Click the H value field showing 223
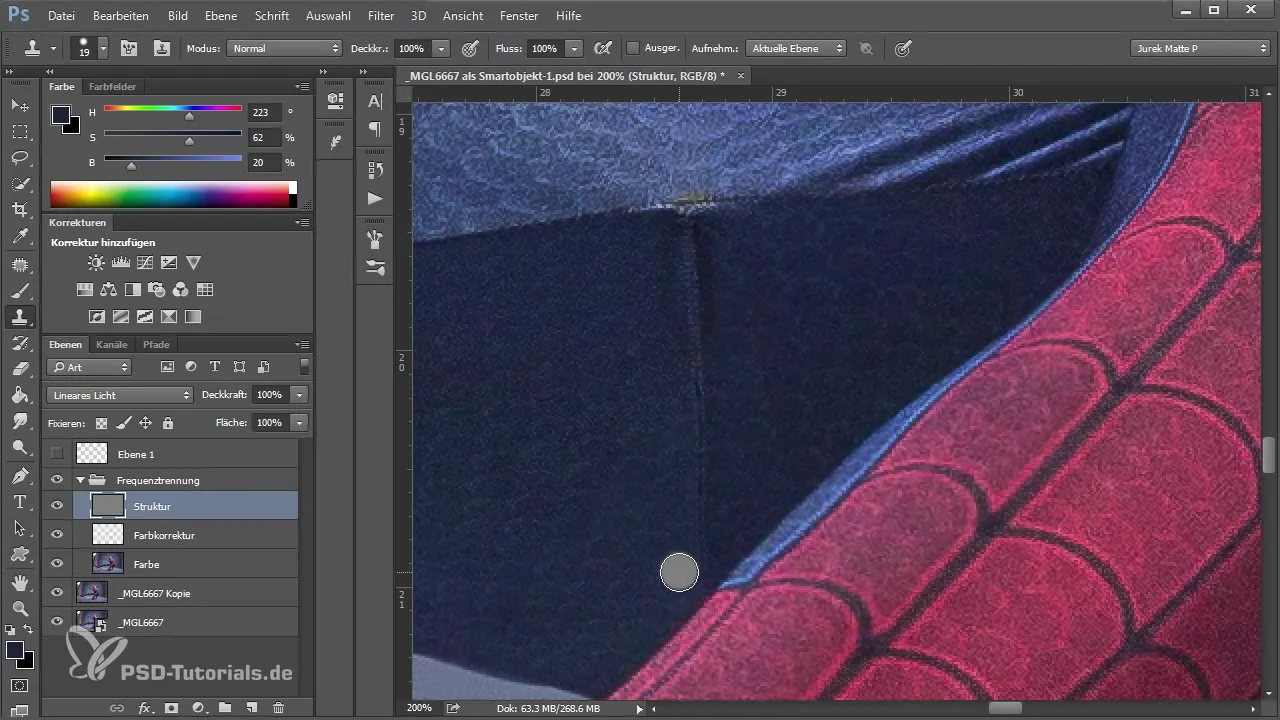This screenshot has width=1280, height=720. click(263, 113)
